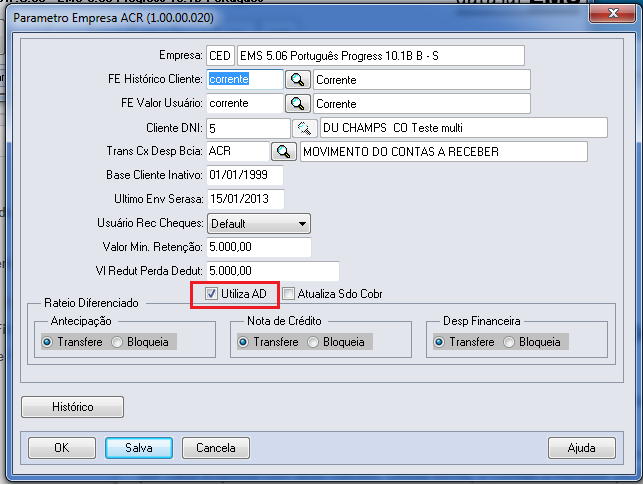The height and width of the screenshot is (485, 643).
Task: Select Bloqueia under Antecipação
Action: pyautogui.click(x=117, y=342)
